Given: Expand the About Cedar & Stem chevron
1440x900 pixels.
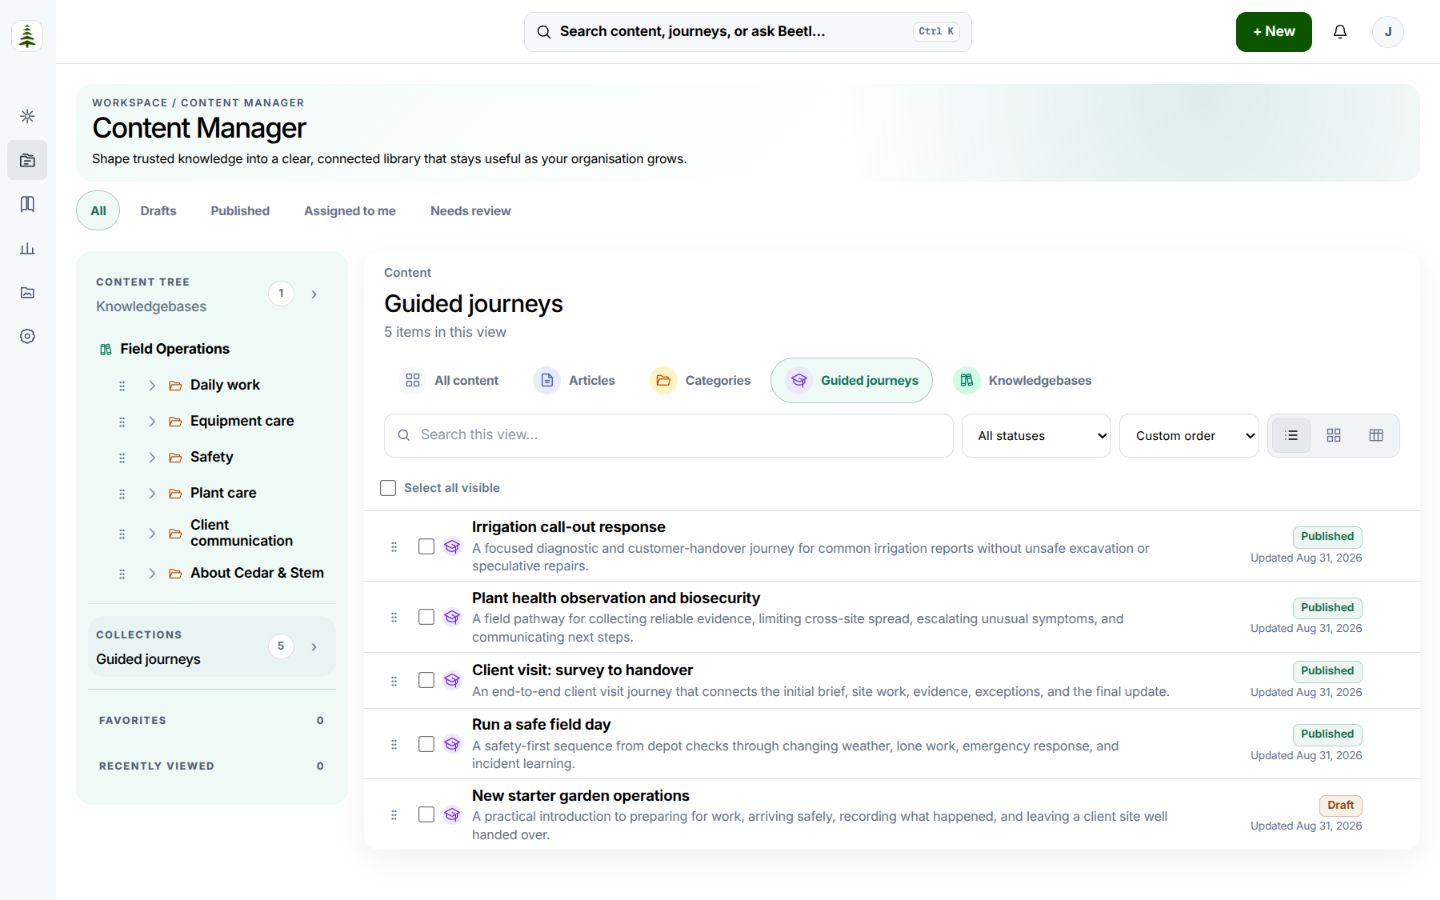Looking at the screenshot, I should coord(152,574).
